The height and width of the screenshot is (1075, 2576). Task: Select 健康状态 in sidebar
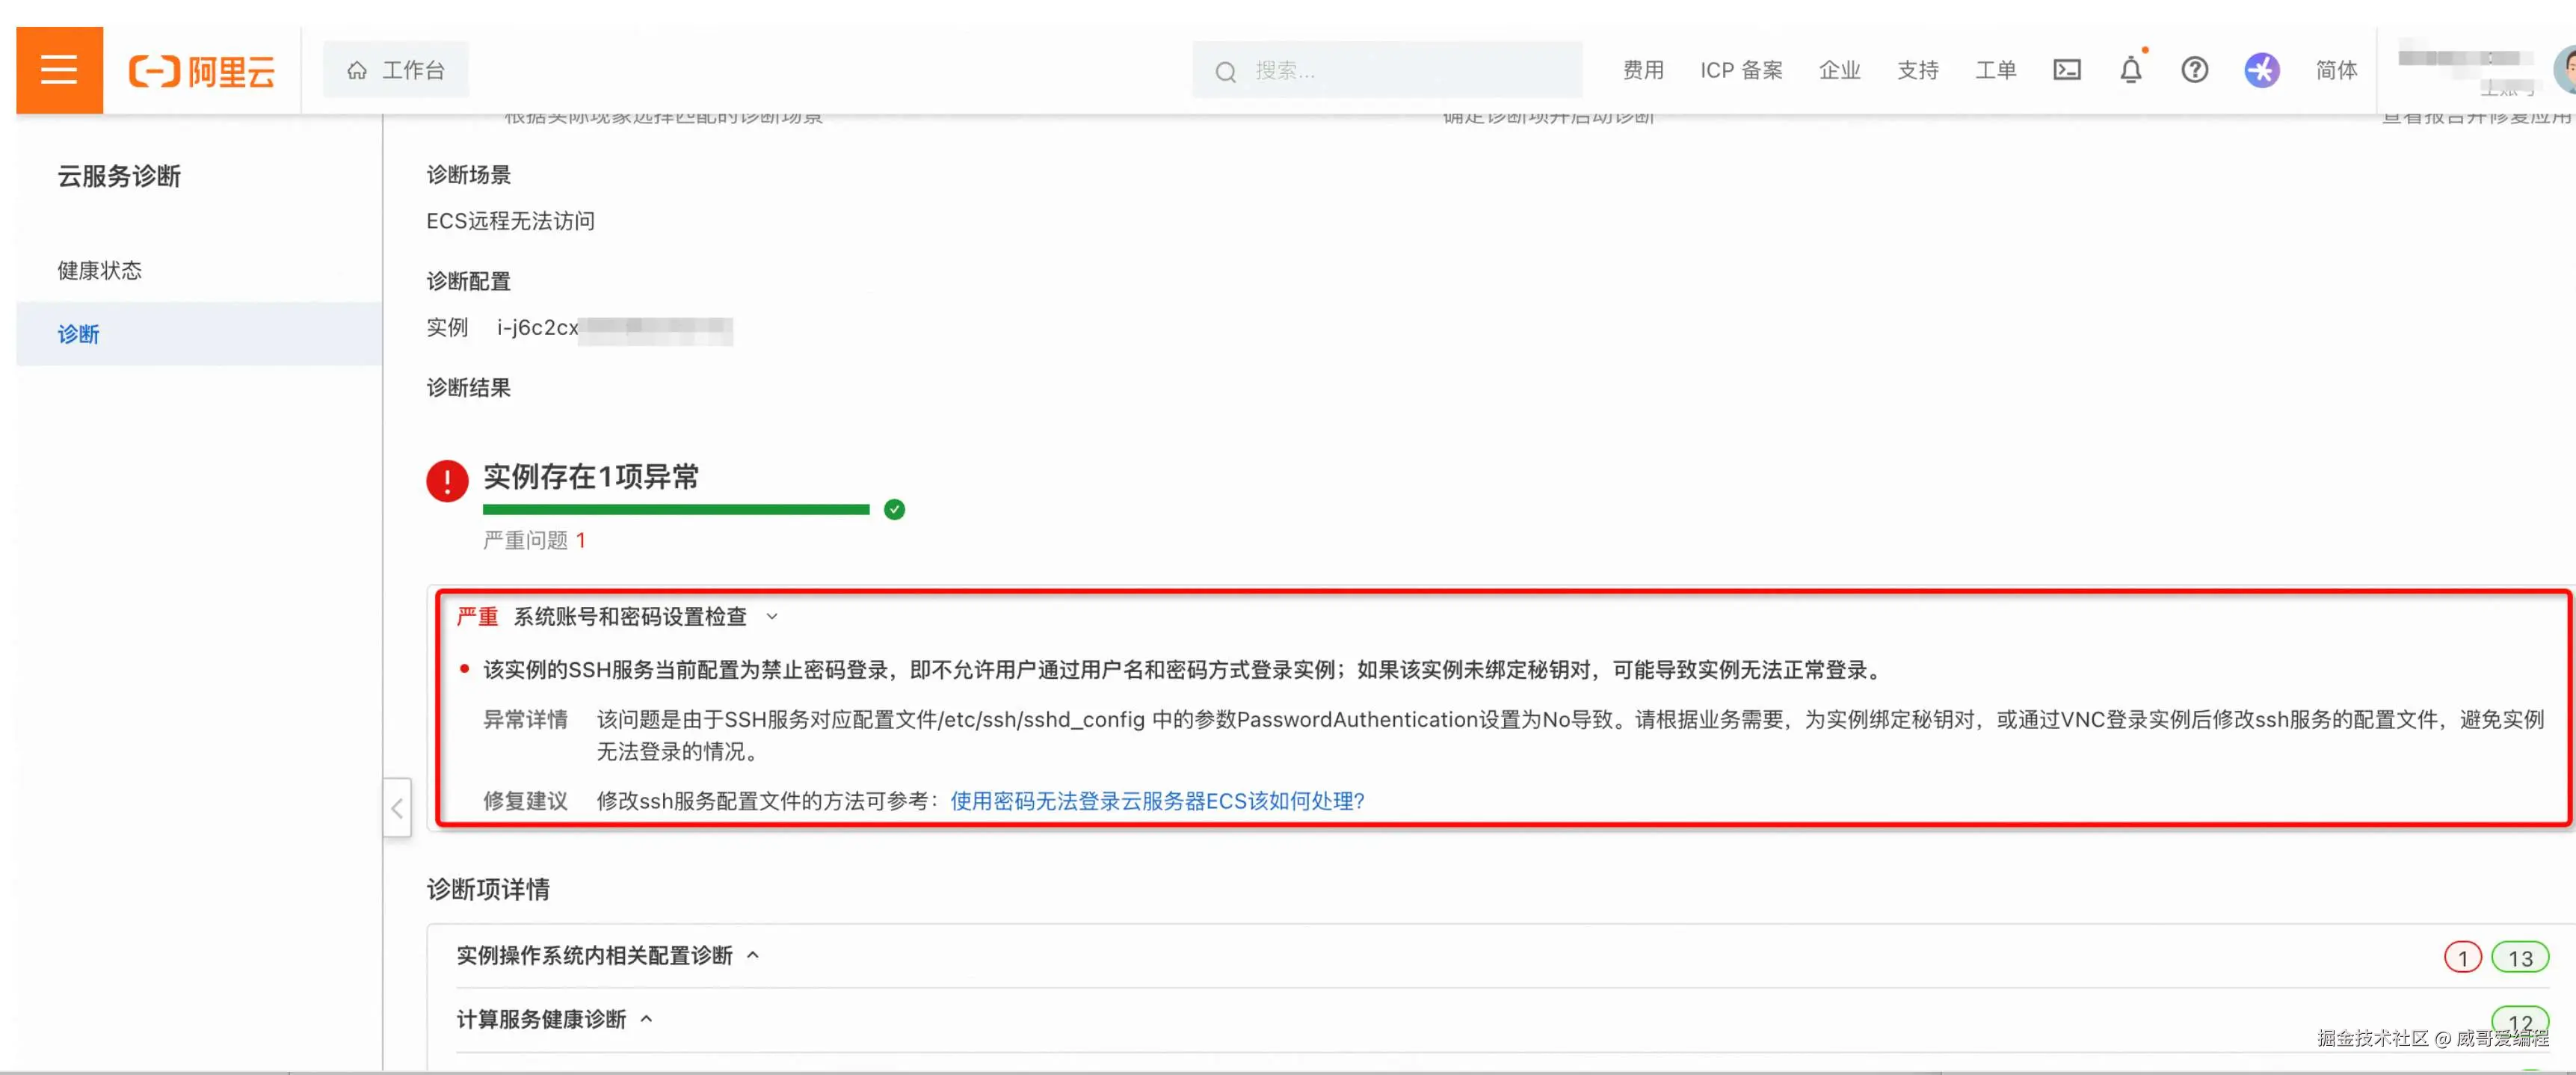(99, 270)
